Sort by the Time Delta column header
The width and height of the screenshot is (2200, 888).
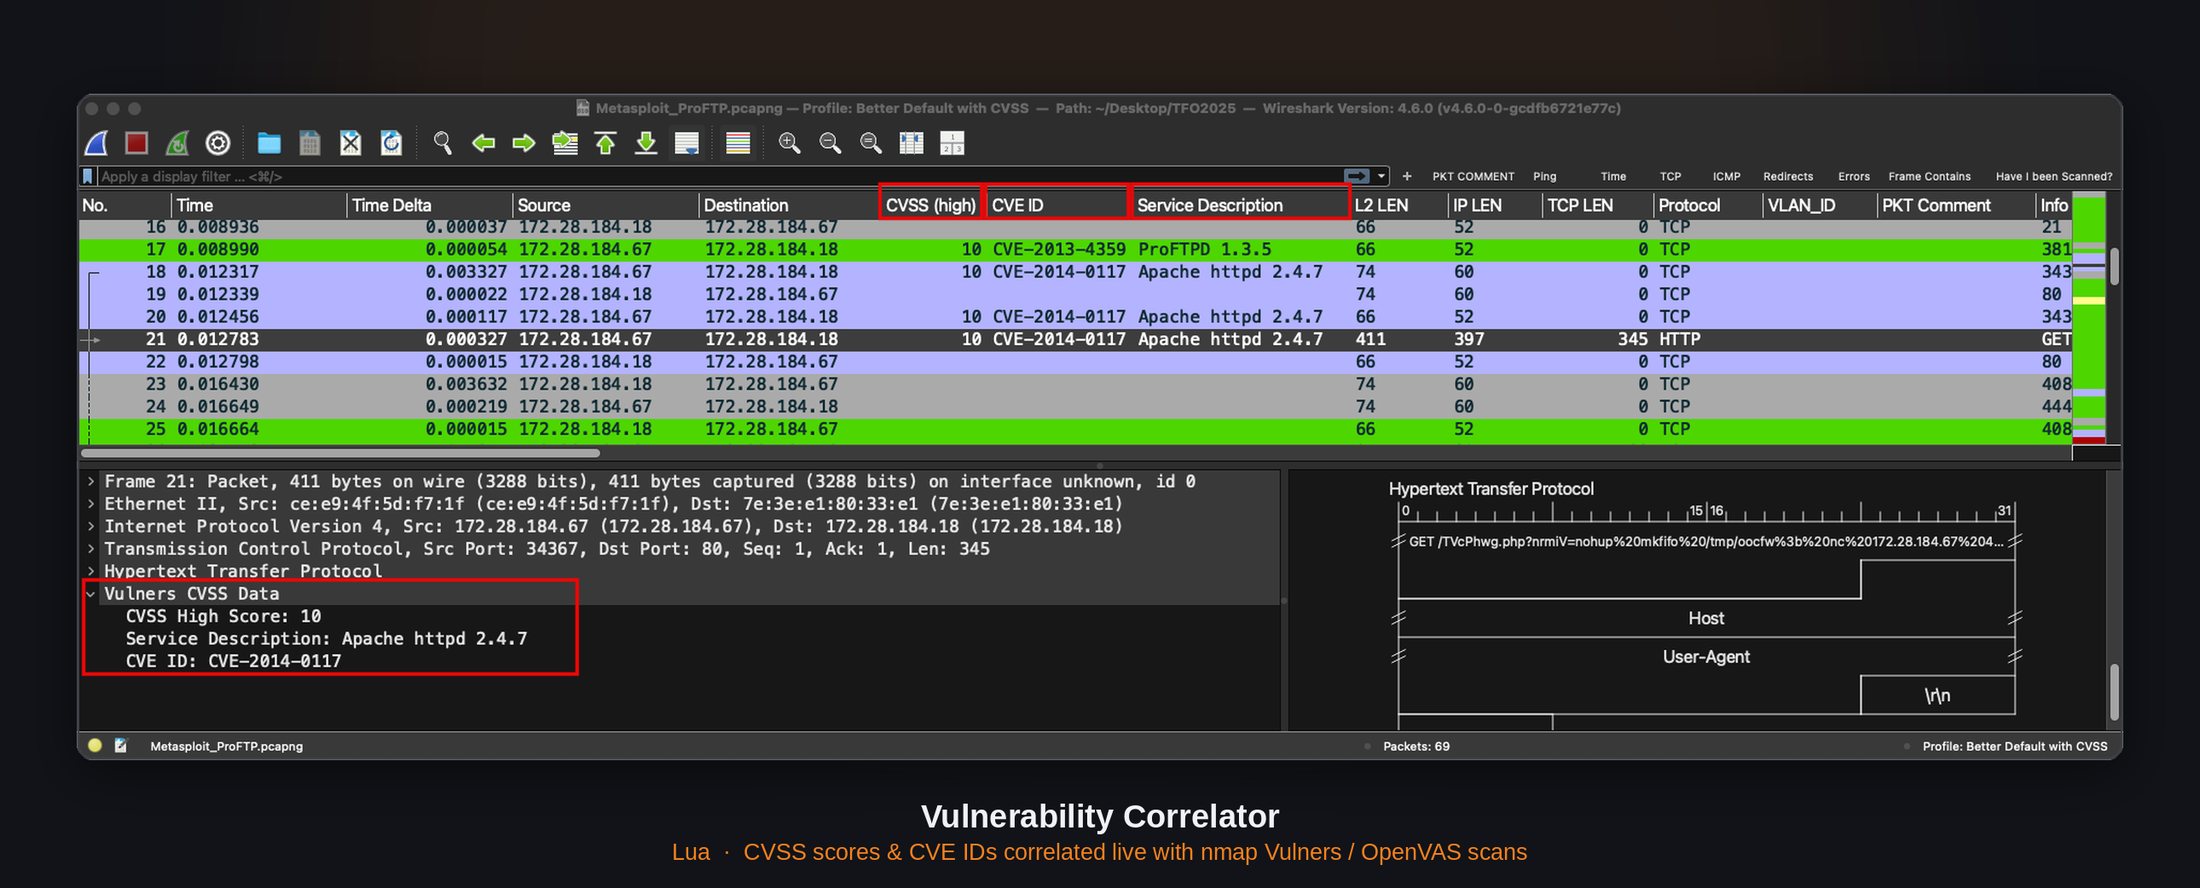(429, 205)
